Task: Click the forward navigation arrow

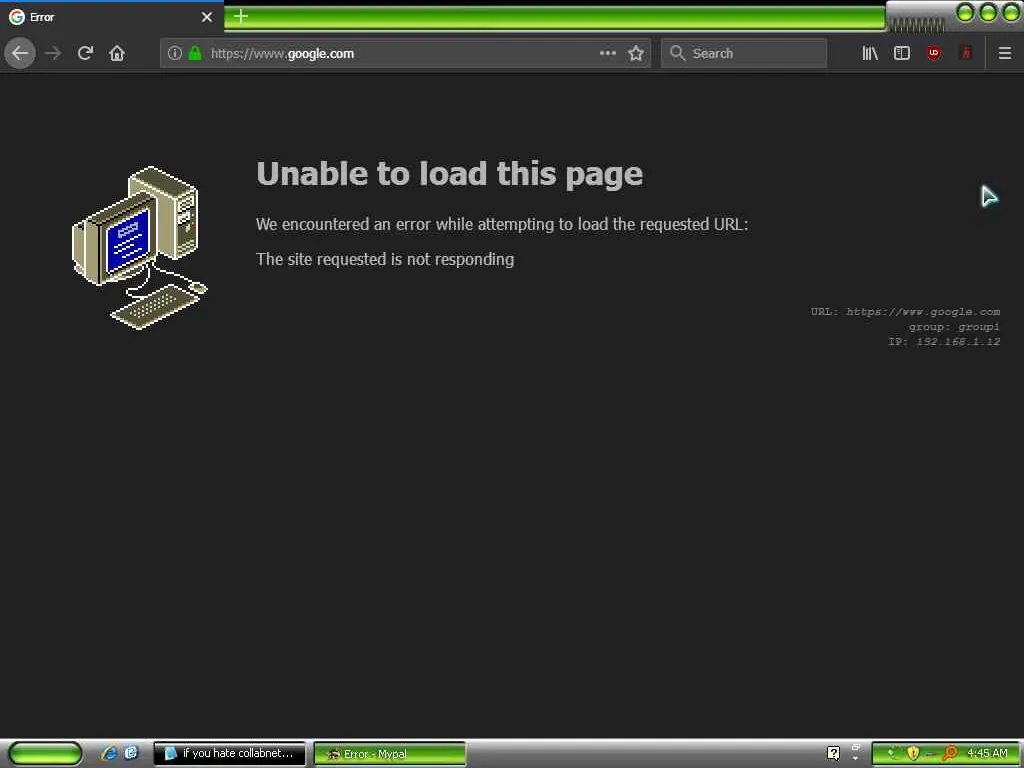Action: [53, 53]
